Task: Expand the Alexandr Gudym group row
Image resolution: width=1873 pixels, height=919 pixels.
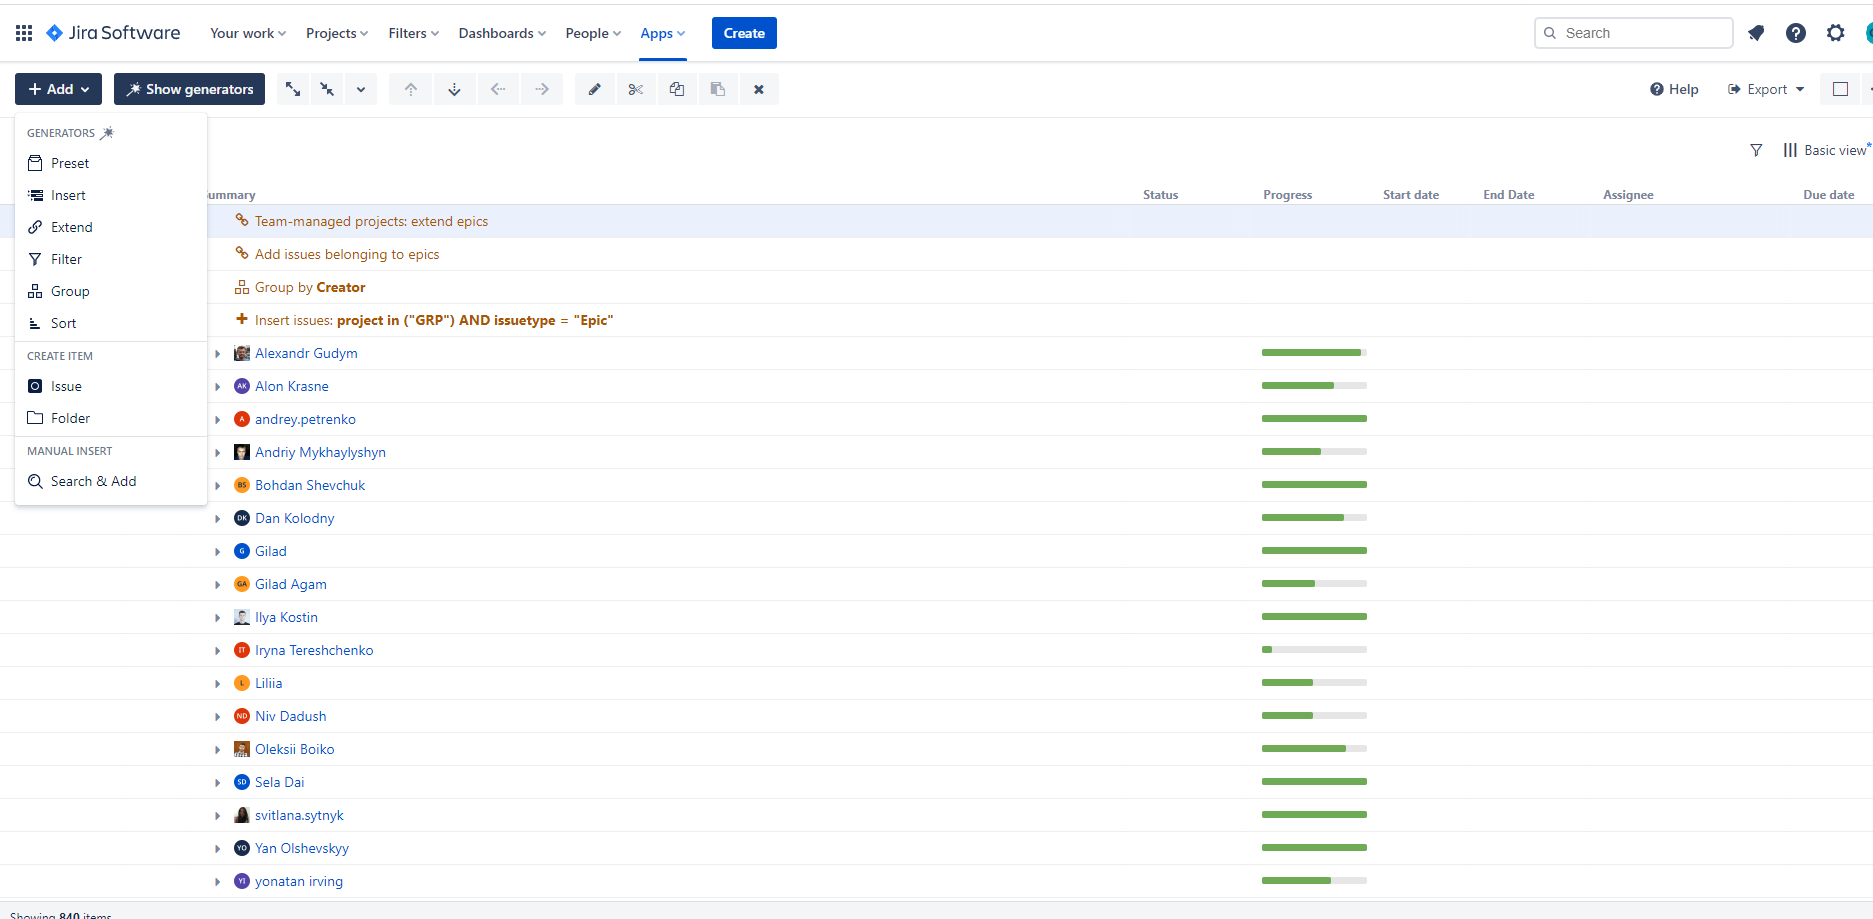Action: pos(218,354)
